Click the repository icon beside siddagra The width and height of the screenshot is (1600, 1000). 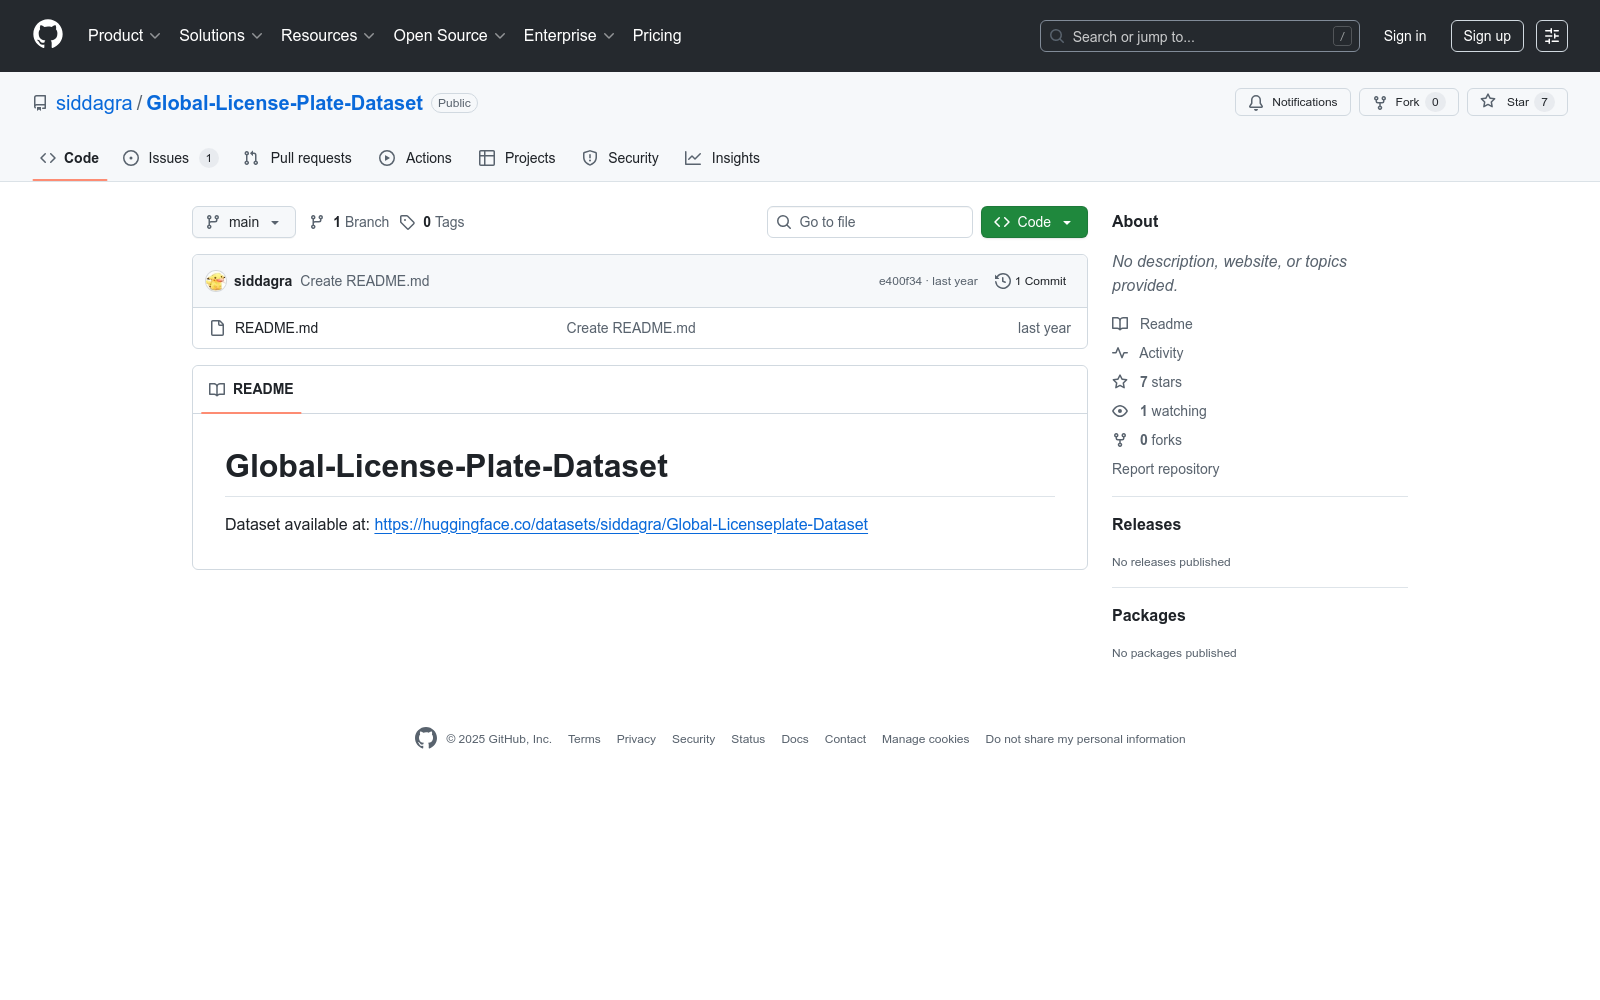point(40,103)
